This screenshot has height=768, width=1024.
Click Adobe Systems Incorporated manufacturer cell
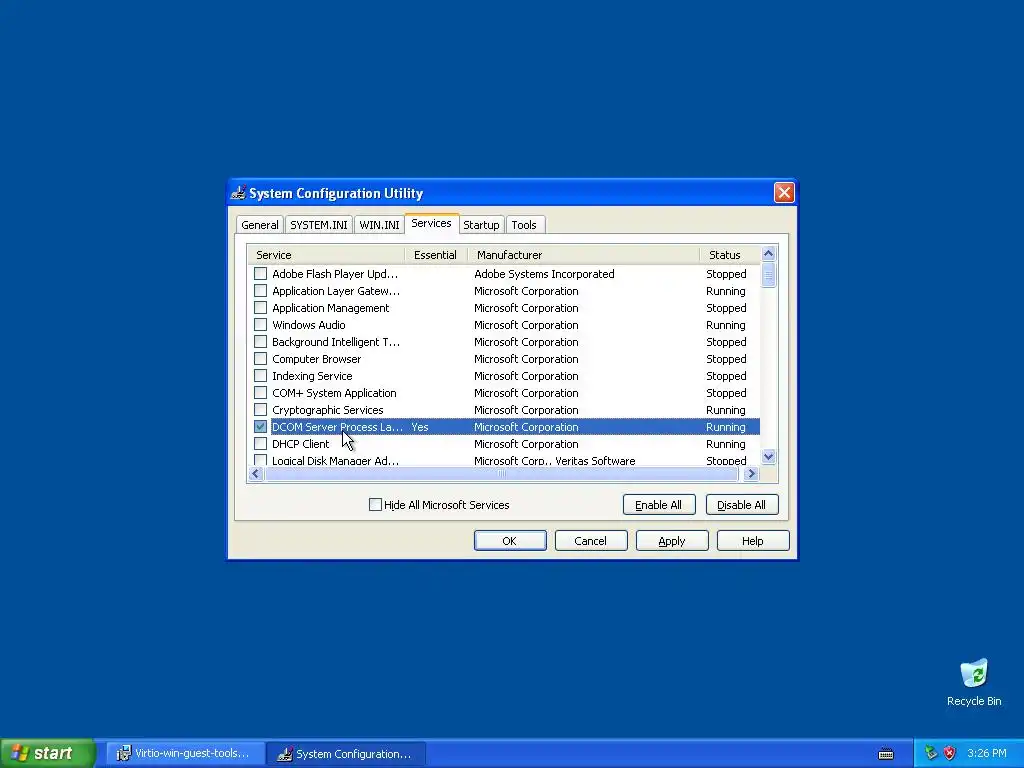click(544, 274)
